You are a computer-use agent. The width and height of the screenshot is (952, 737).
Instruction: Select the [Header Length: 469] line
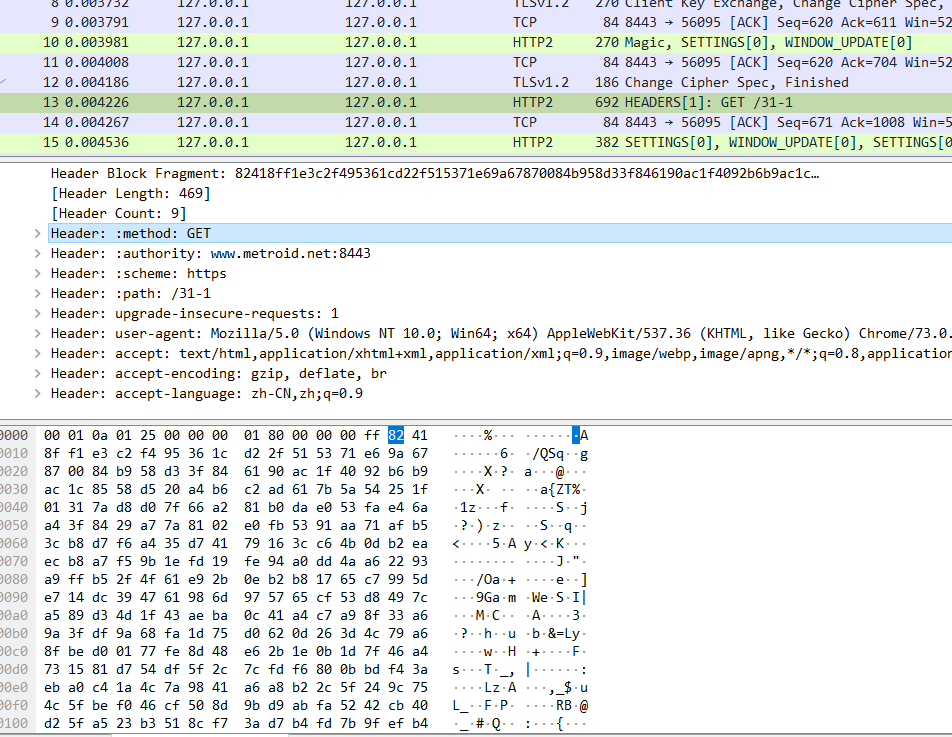click(x=130, y=193)
